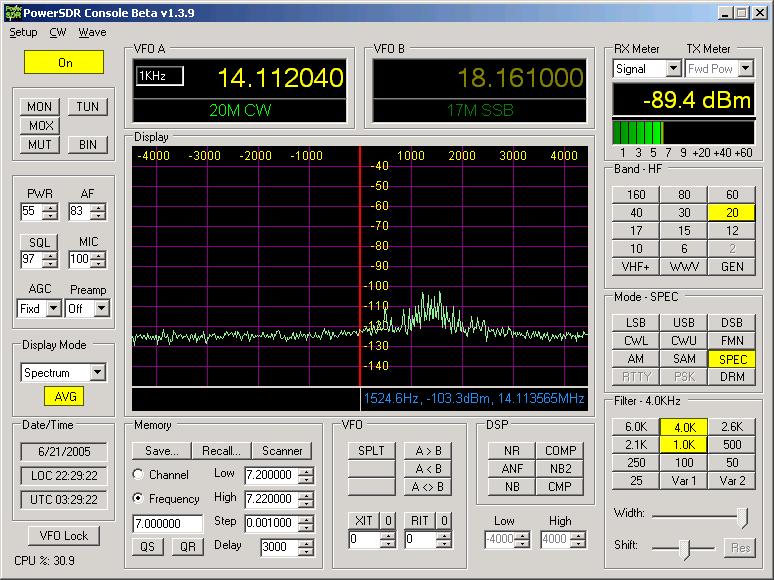Open the AGC Fixd dropdown
The height and width of the screenshot is (580, 774).
click(54, 309)
